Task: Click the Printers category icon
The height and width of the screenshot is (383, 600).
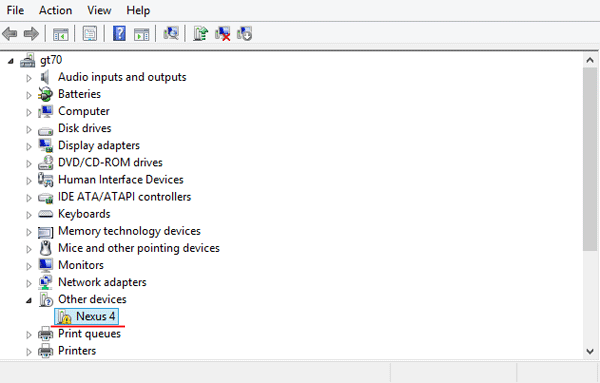Action: (x=46, y=351)
